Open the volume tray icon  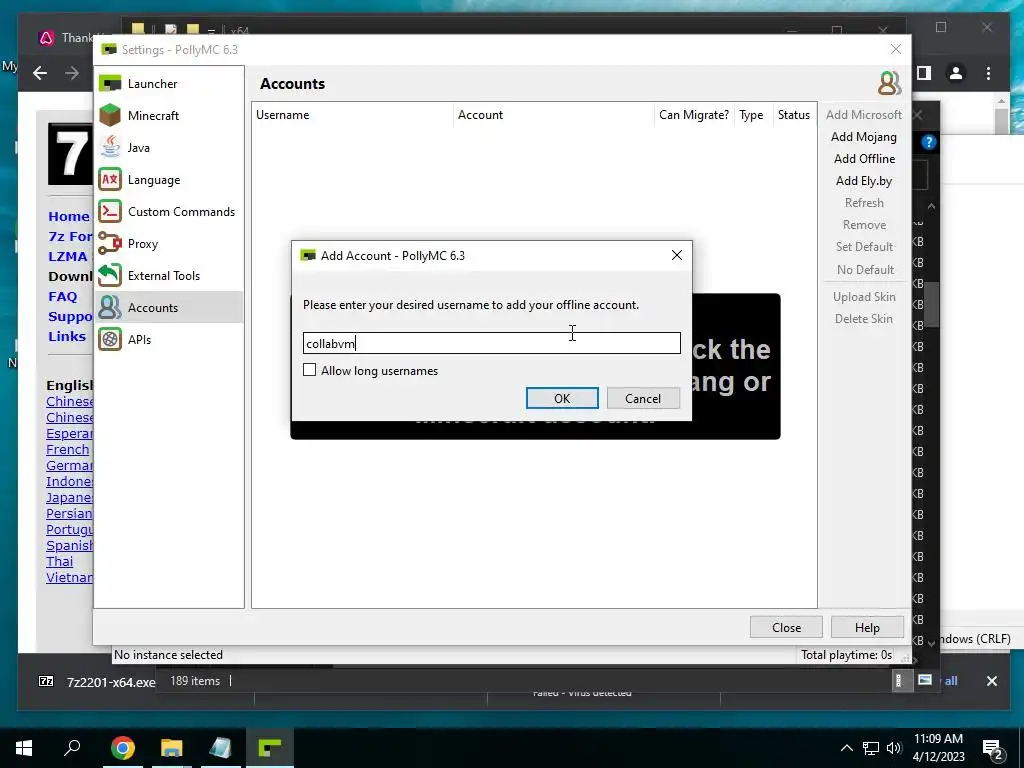click(x=894, y=748)
